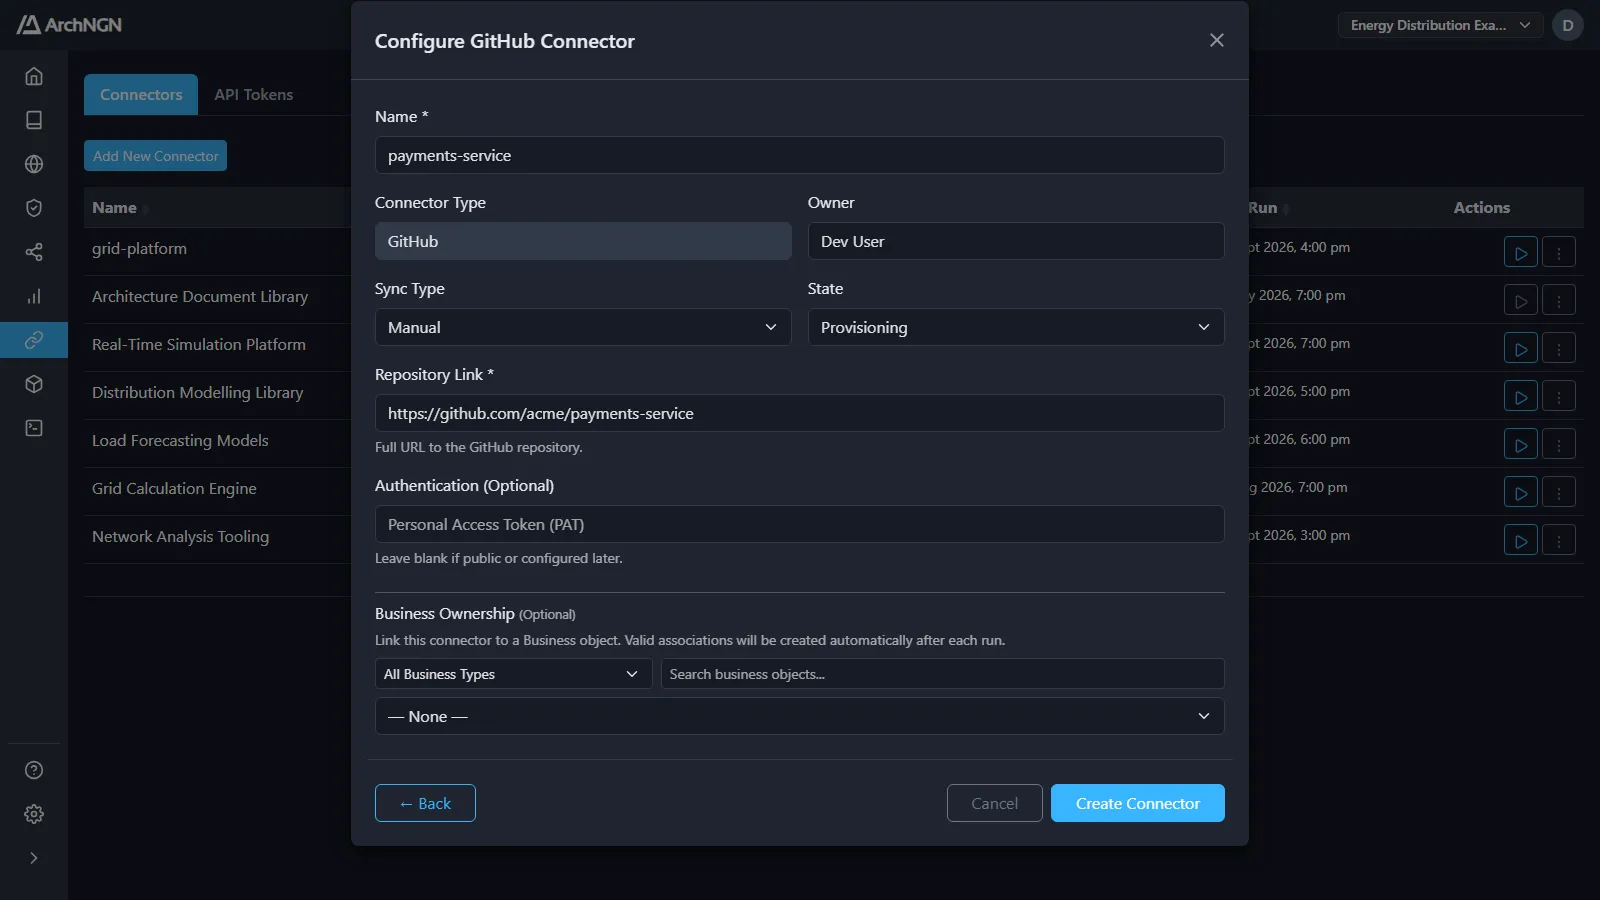1600x900 pixels.
Task: Focus the Repository Link field
Action: tap(800, 413)
